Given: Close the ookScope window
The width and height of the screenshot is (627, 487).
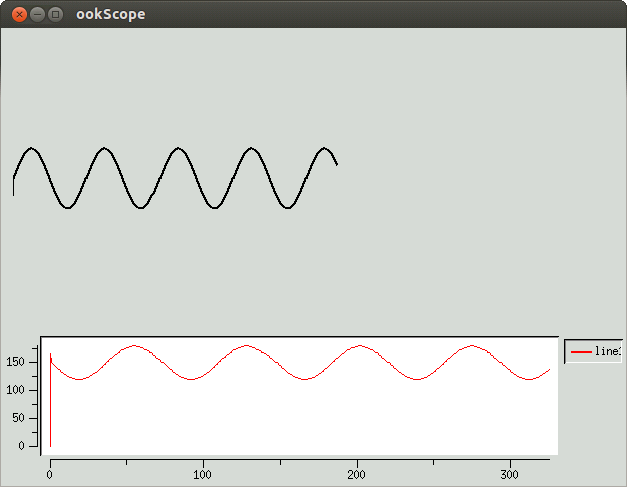Looking at the screenshot, I should tap(19, 15).
